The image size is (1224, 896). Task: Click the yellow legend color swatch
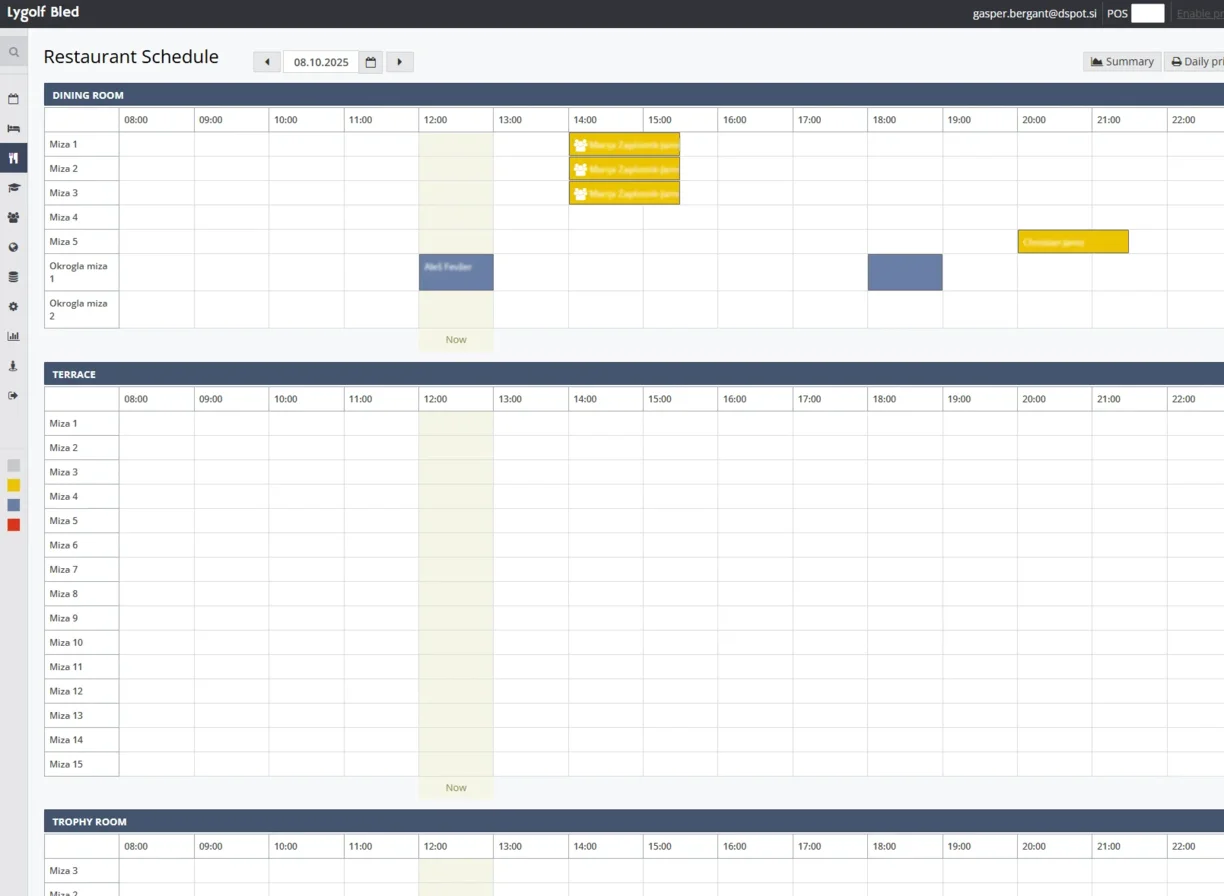coord(14,485)
